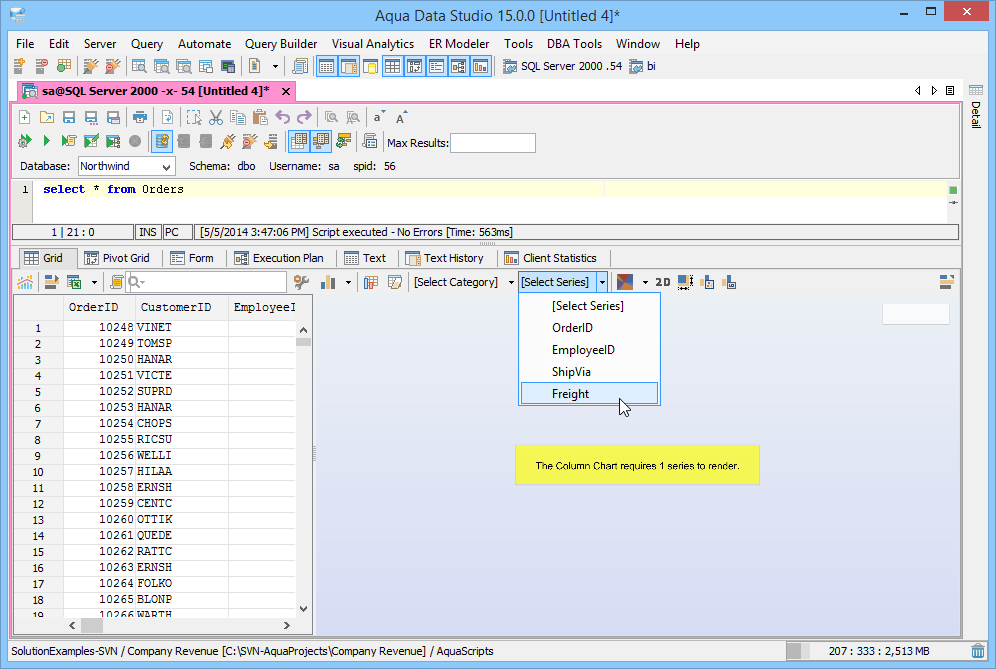This screenshot has height=669, width=996.
Task: Click the script history icon next to Max Results
Action: pos(370,141)
